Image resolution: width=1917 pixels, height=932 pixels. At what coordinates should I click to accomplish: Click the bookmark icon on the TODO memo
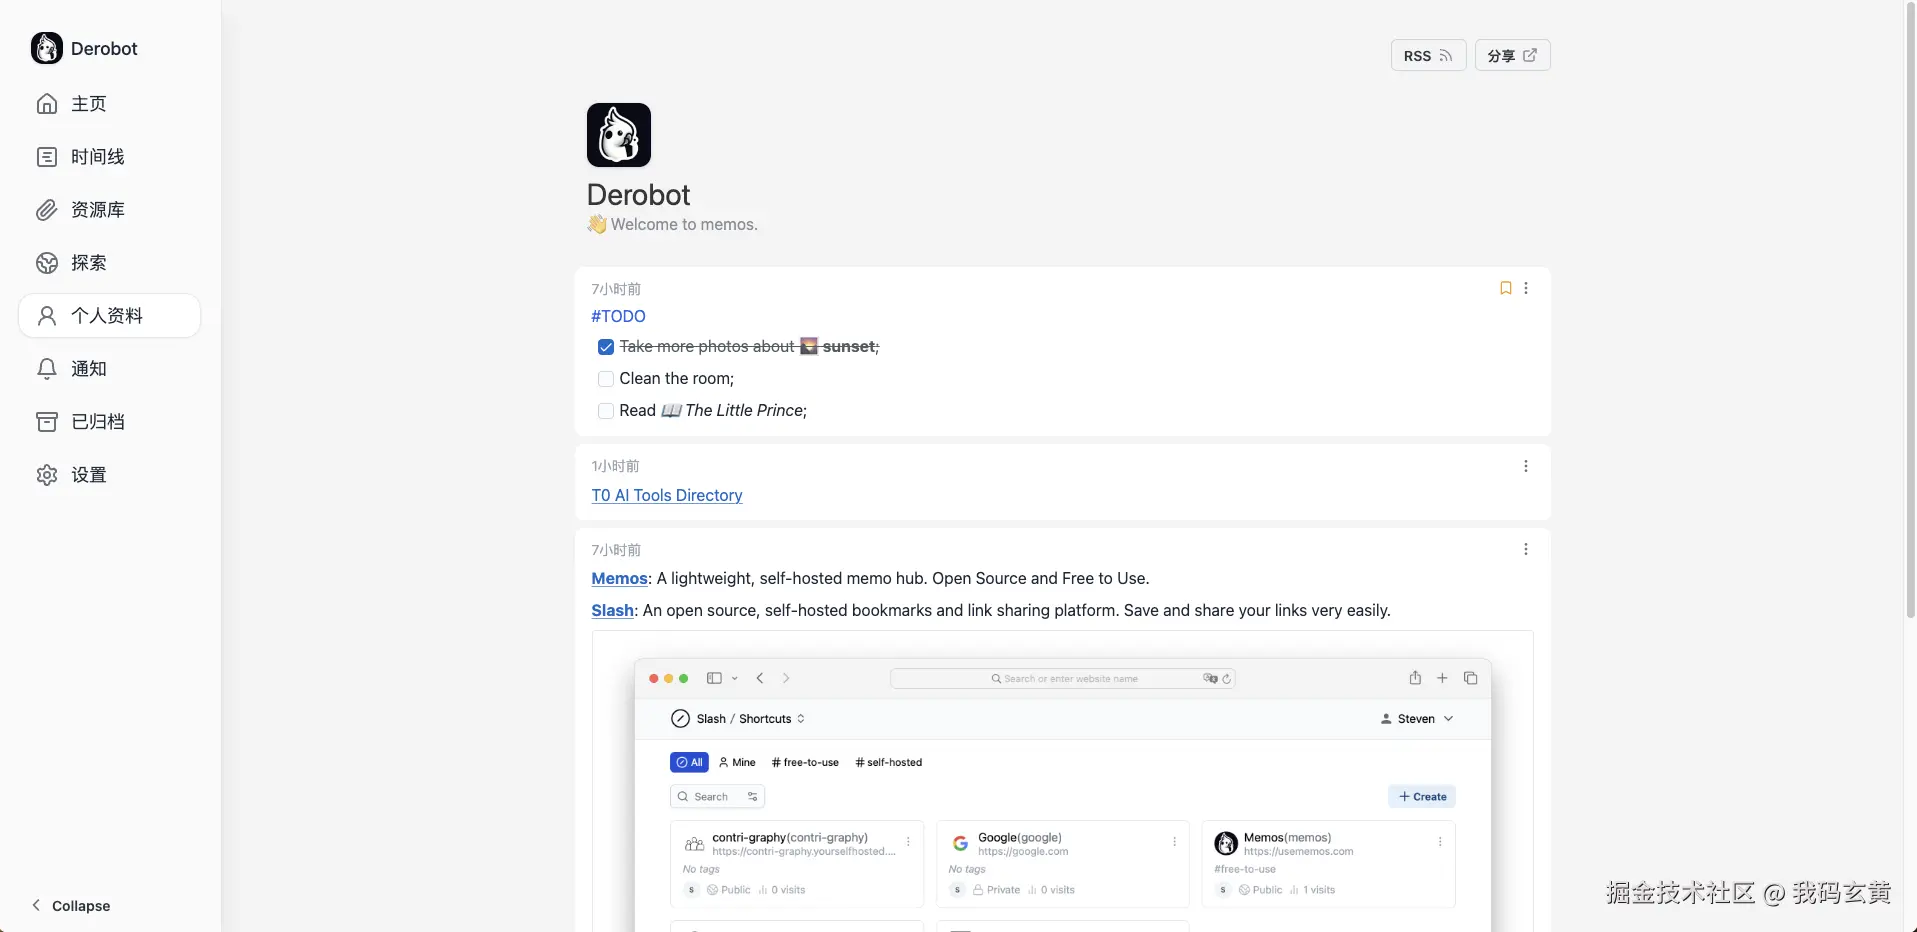pos(1505,288)
